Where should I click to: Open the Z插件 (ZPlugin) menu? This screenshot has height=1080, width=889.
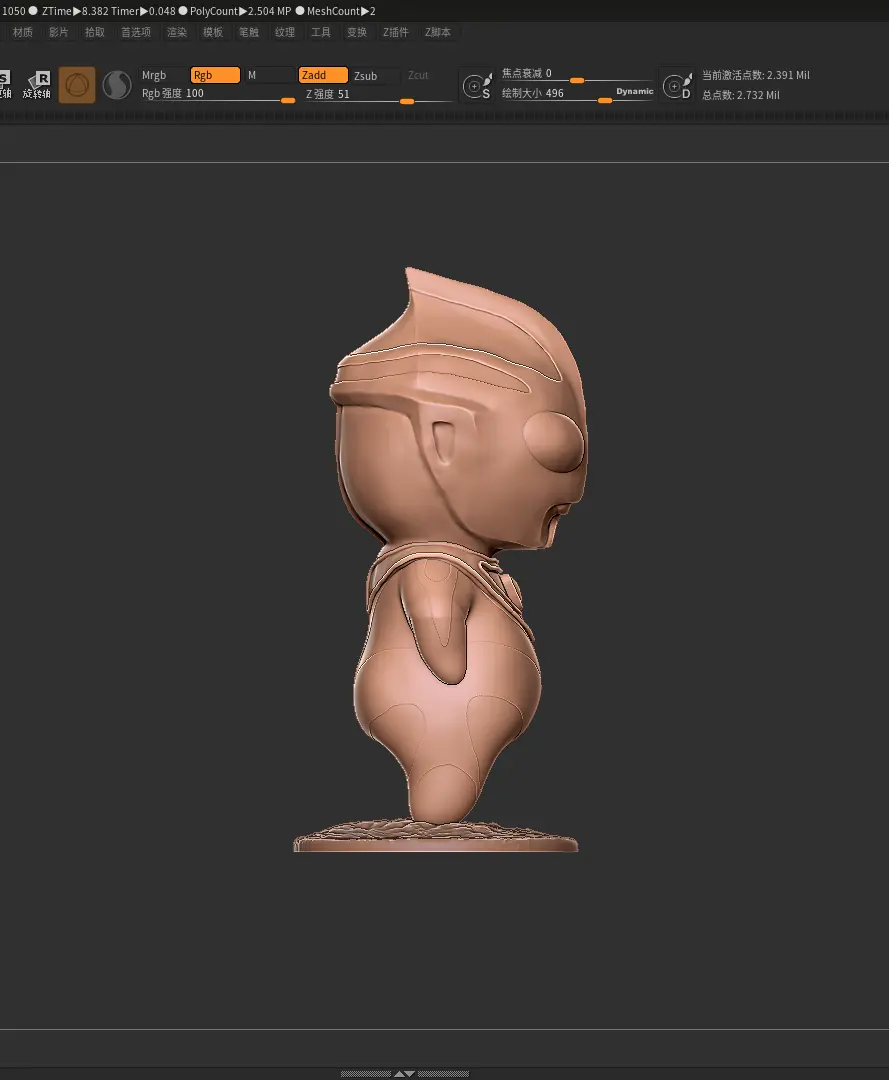[395, 32]
